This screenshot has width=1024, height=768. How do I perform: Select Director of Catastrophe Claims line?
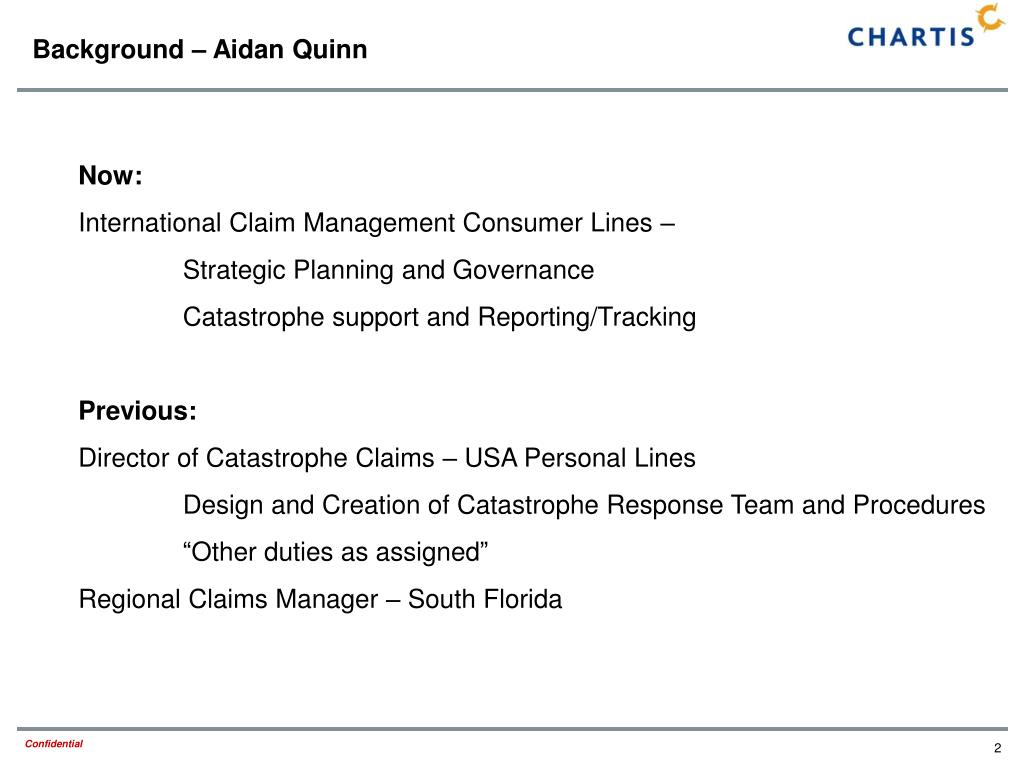[x=387, y=458]
